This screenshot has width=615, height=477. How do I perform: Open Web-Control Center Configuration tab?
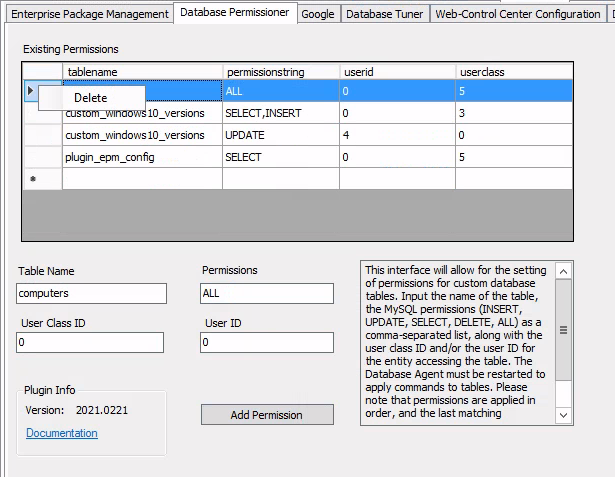click(x=518, y=14)
